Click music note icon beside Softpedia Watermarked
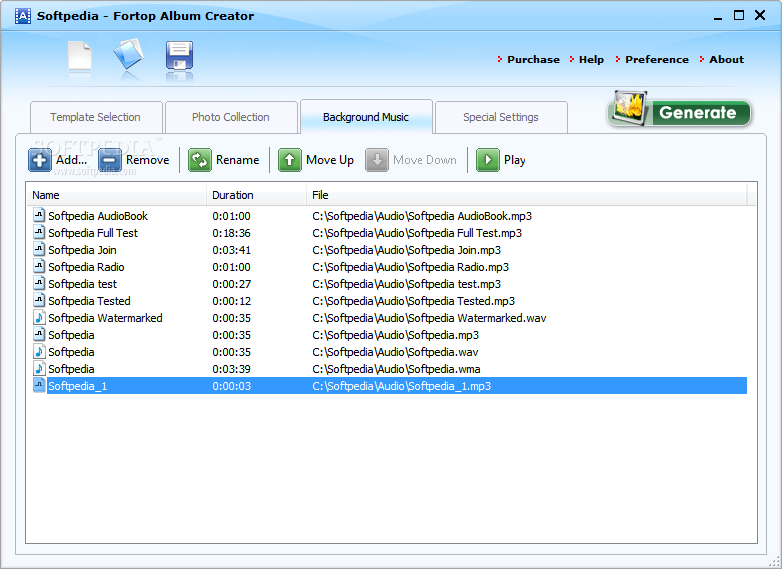 pyautogui.click(x=39, y=317)
